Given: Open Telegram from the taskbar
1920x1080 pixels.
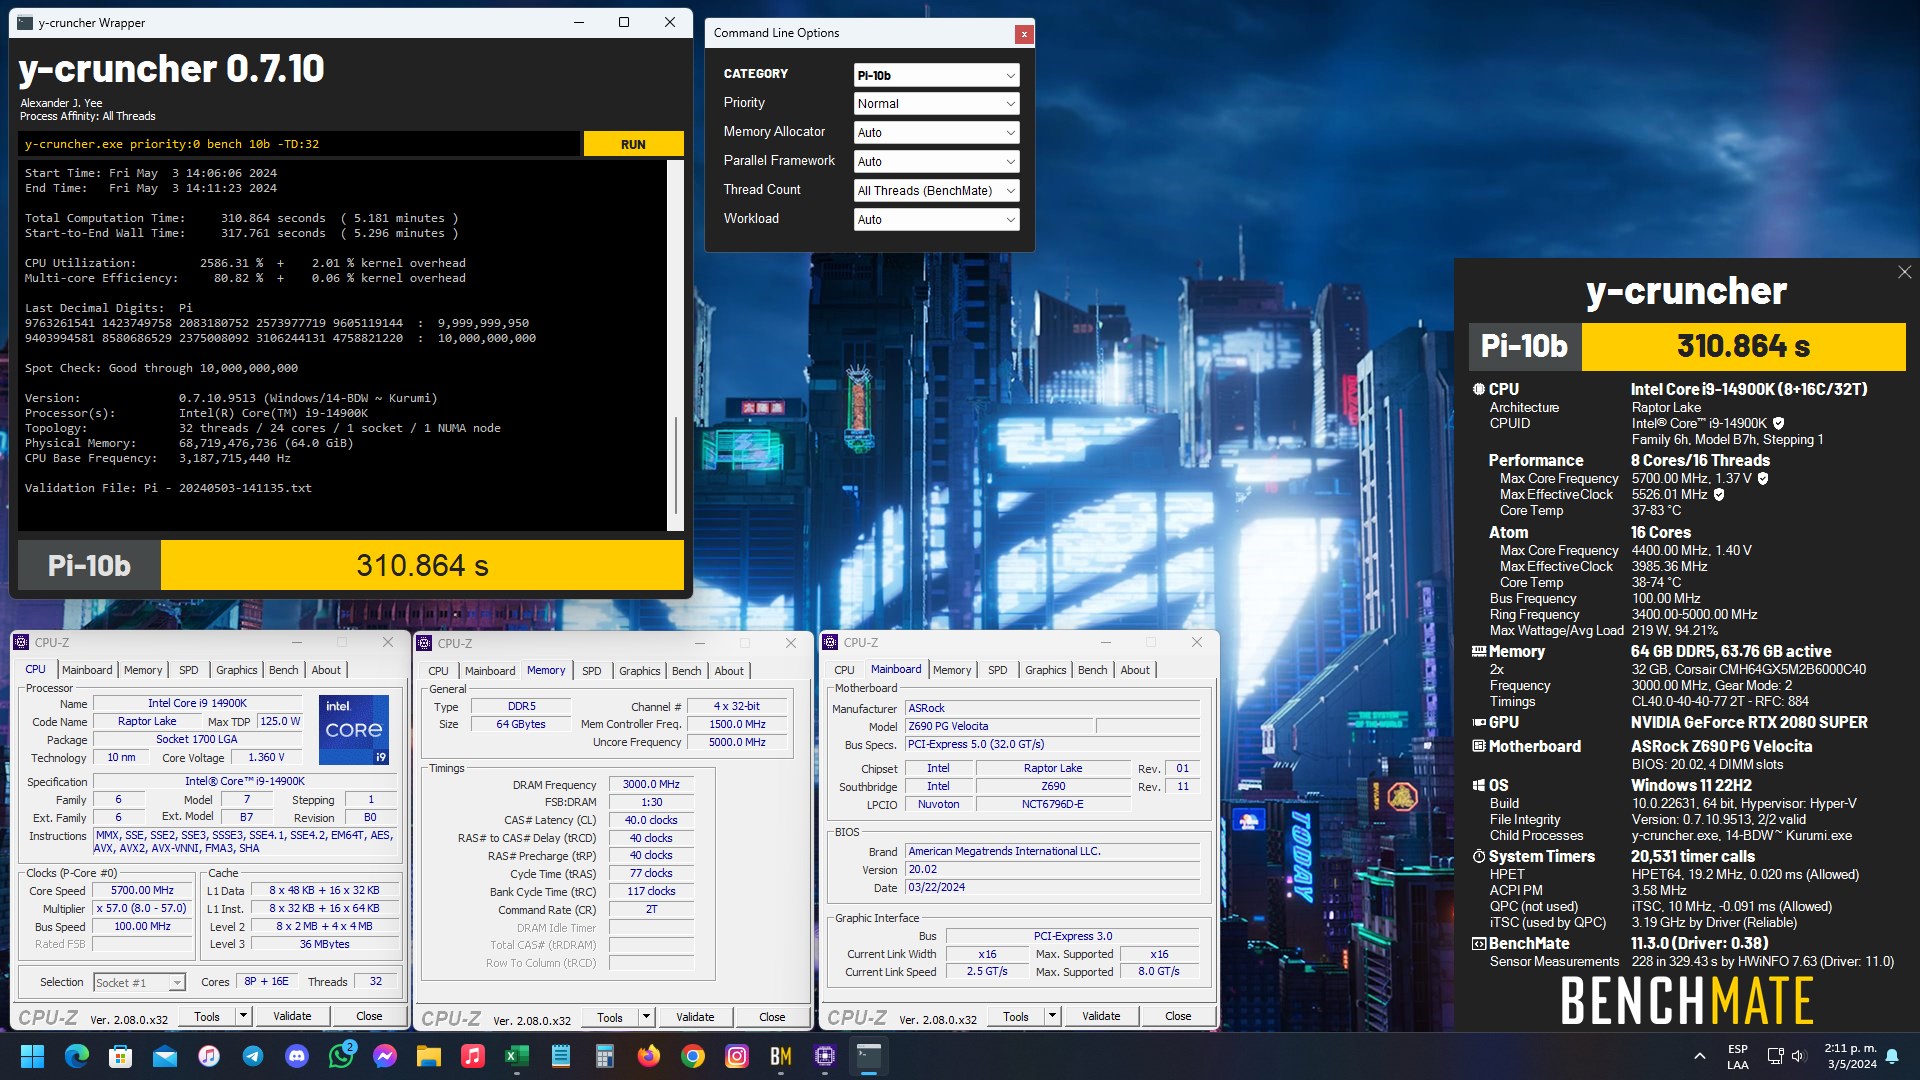Looking at the screenshot, I should [253, 1056].
